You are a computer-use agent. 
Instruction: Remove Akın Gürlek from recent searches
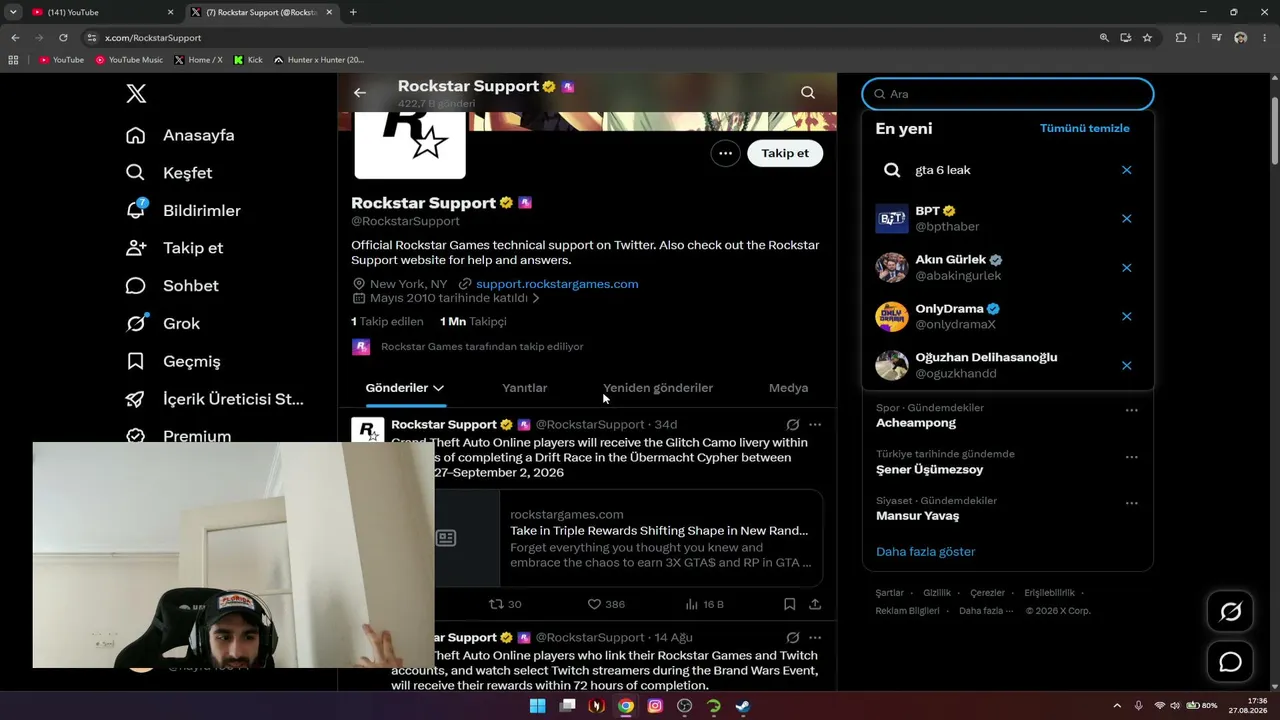[1126, 268]
